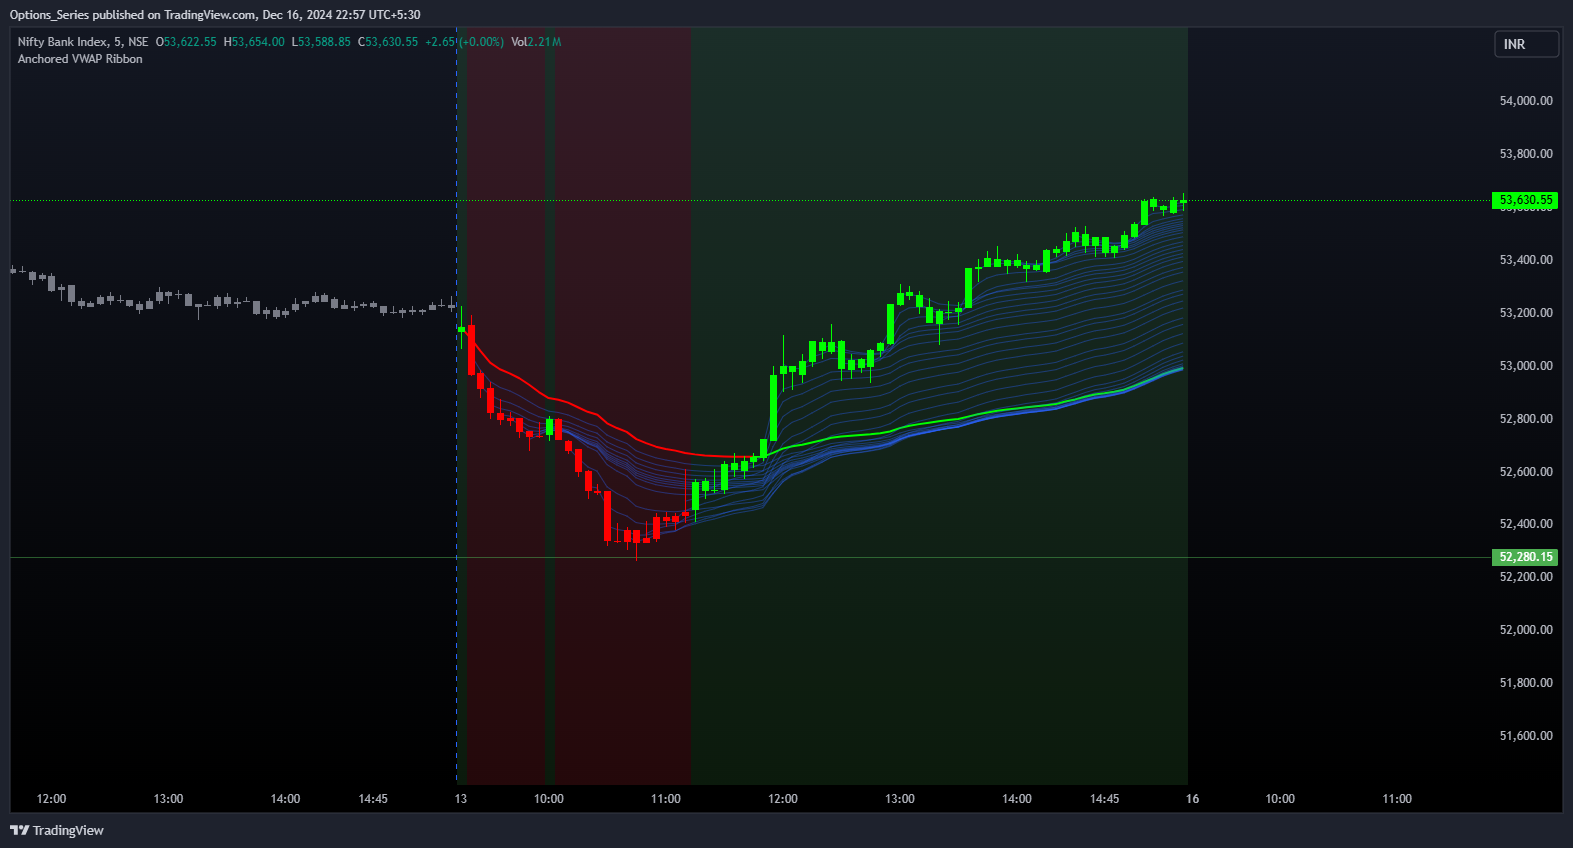Click the 16 date label on time axis
Viewport: 1573px width, 848px height.
[1192, 799]
